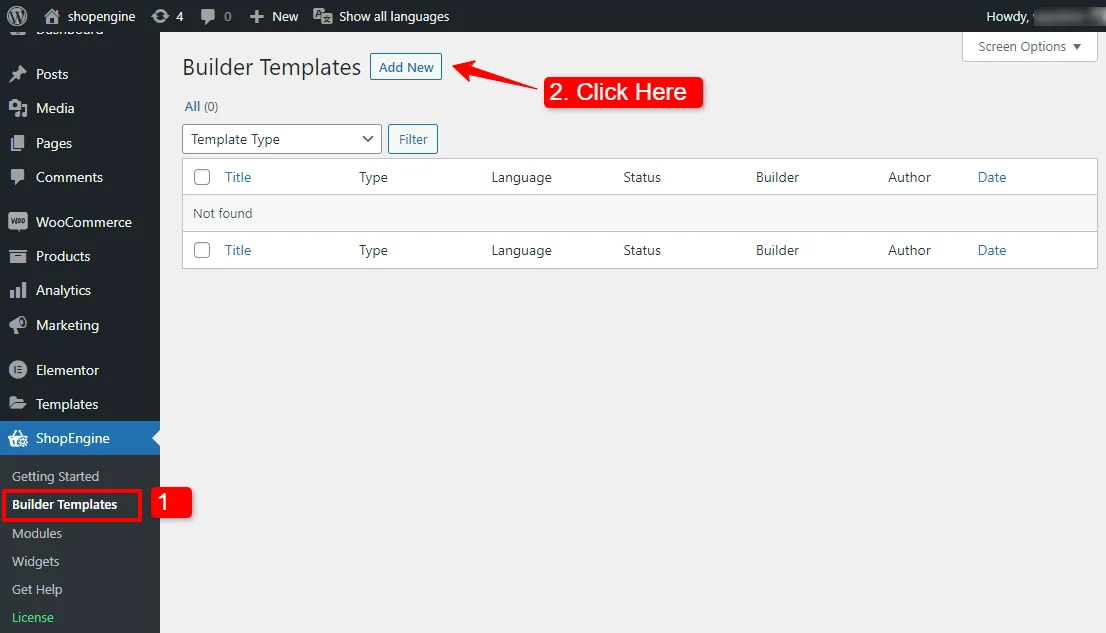Screen dimensions: 1106x633
Task: Open the updates icon showing 4
Action: 160,16
